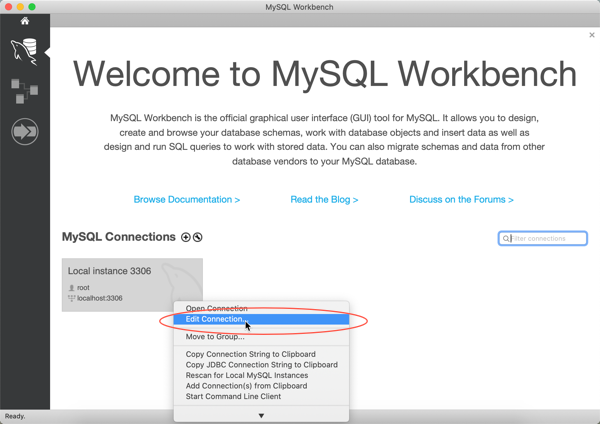
Task: Open the Migration wizard sidebar icon
Action: (x=25, y=132)
